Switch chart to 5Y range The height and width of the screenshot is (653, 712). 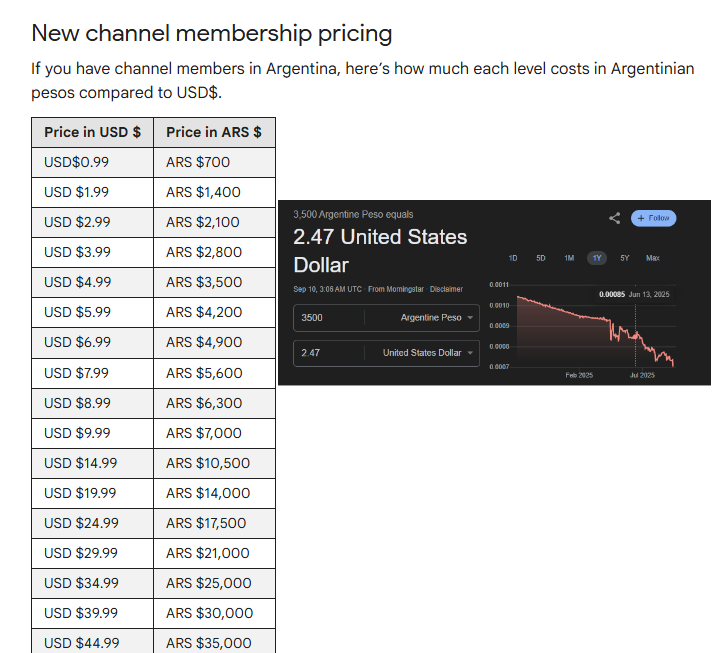[x=625, y=258]
